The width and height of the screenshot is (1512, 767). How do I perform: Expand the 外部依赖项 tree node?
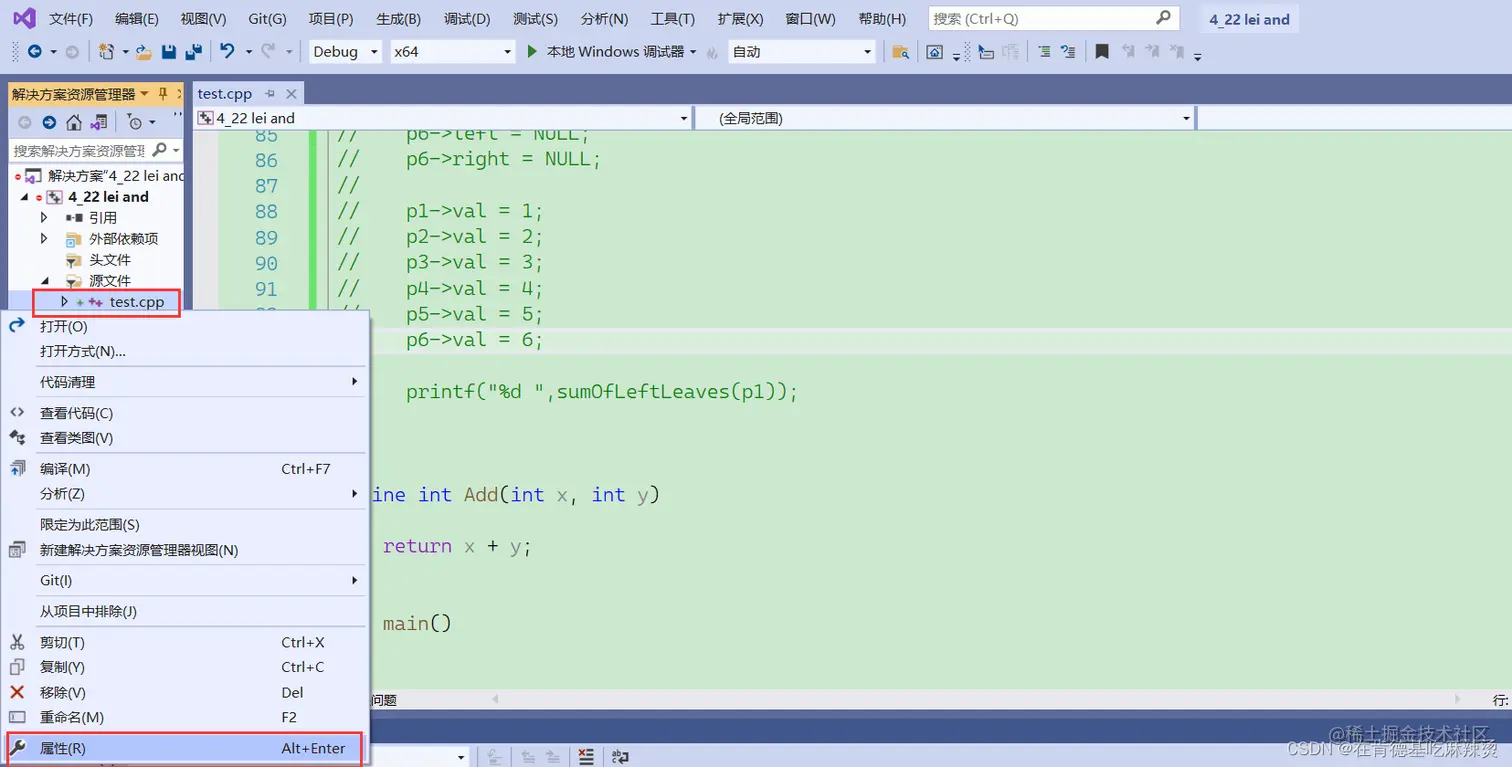(x=44, y=238)
